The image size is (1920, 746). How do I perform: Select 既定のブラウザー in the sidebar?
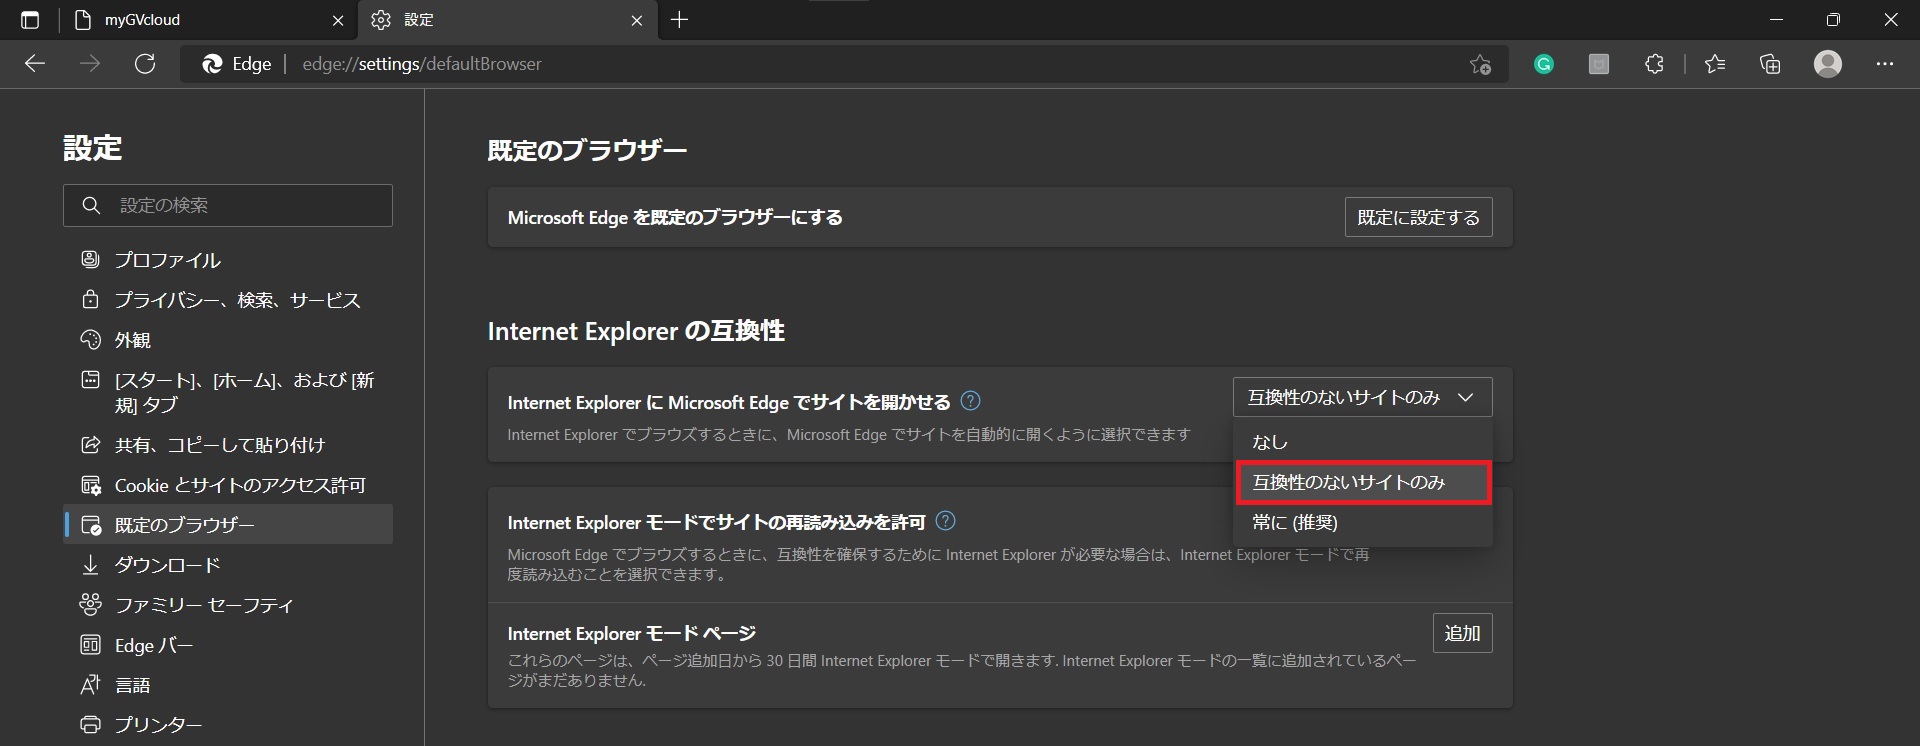click(228, 525)
